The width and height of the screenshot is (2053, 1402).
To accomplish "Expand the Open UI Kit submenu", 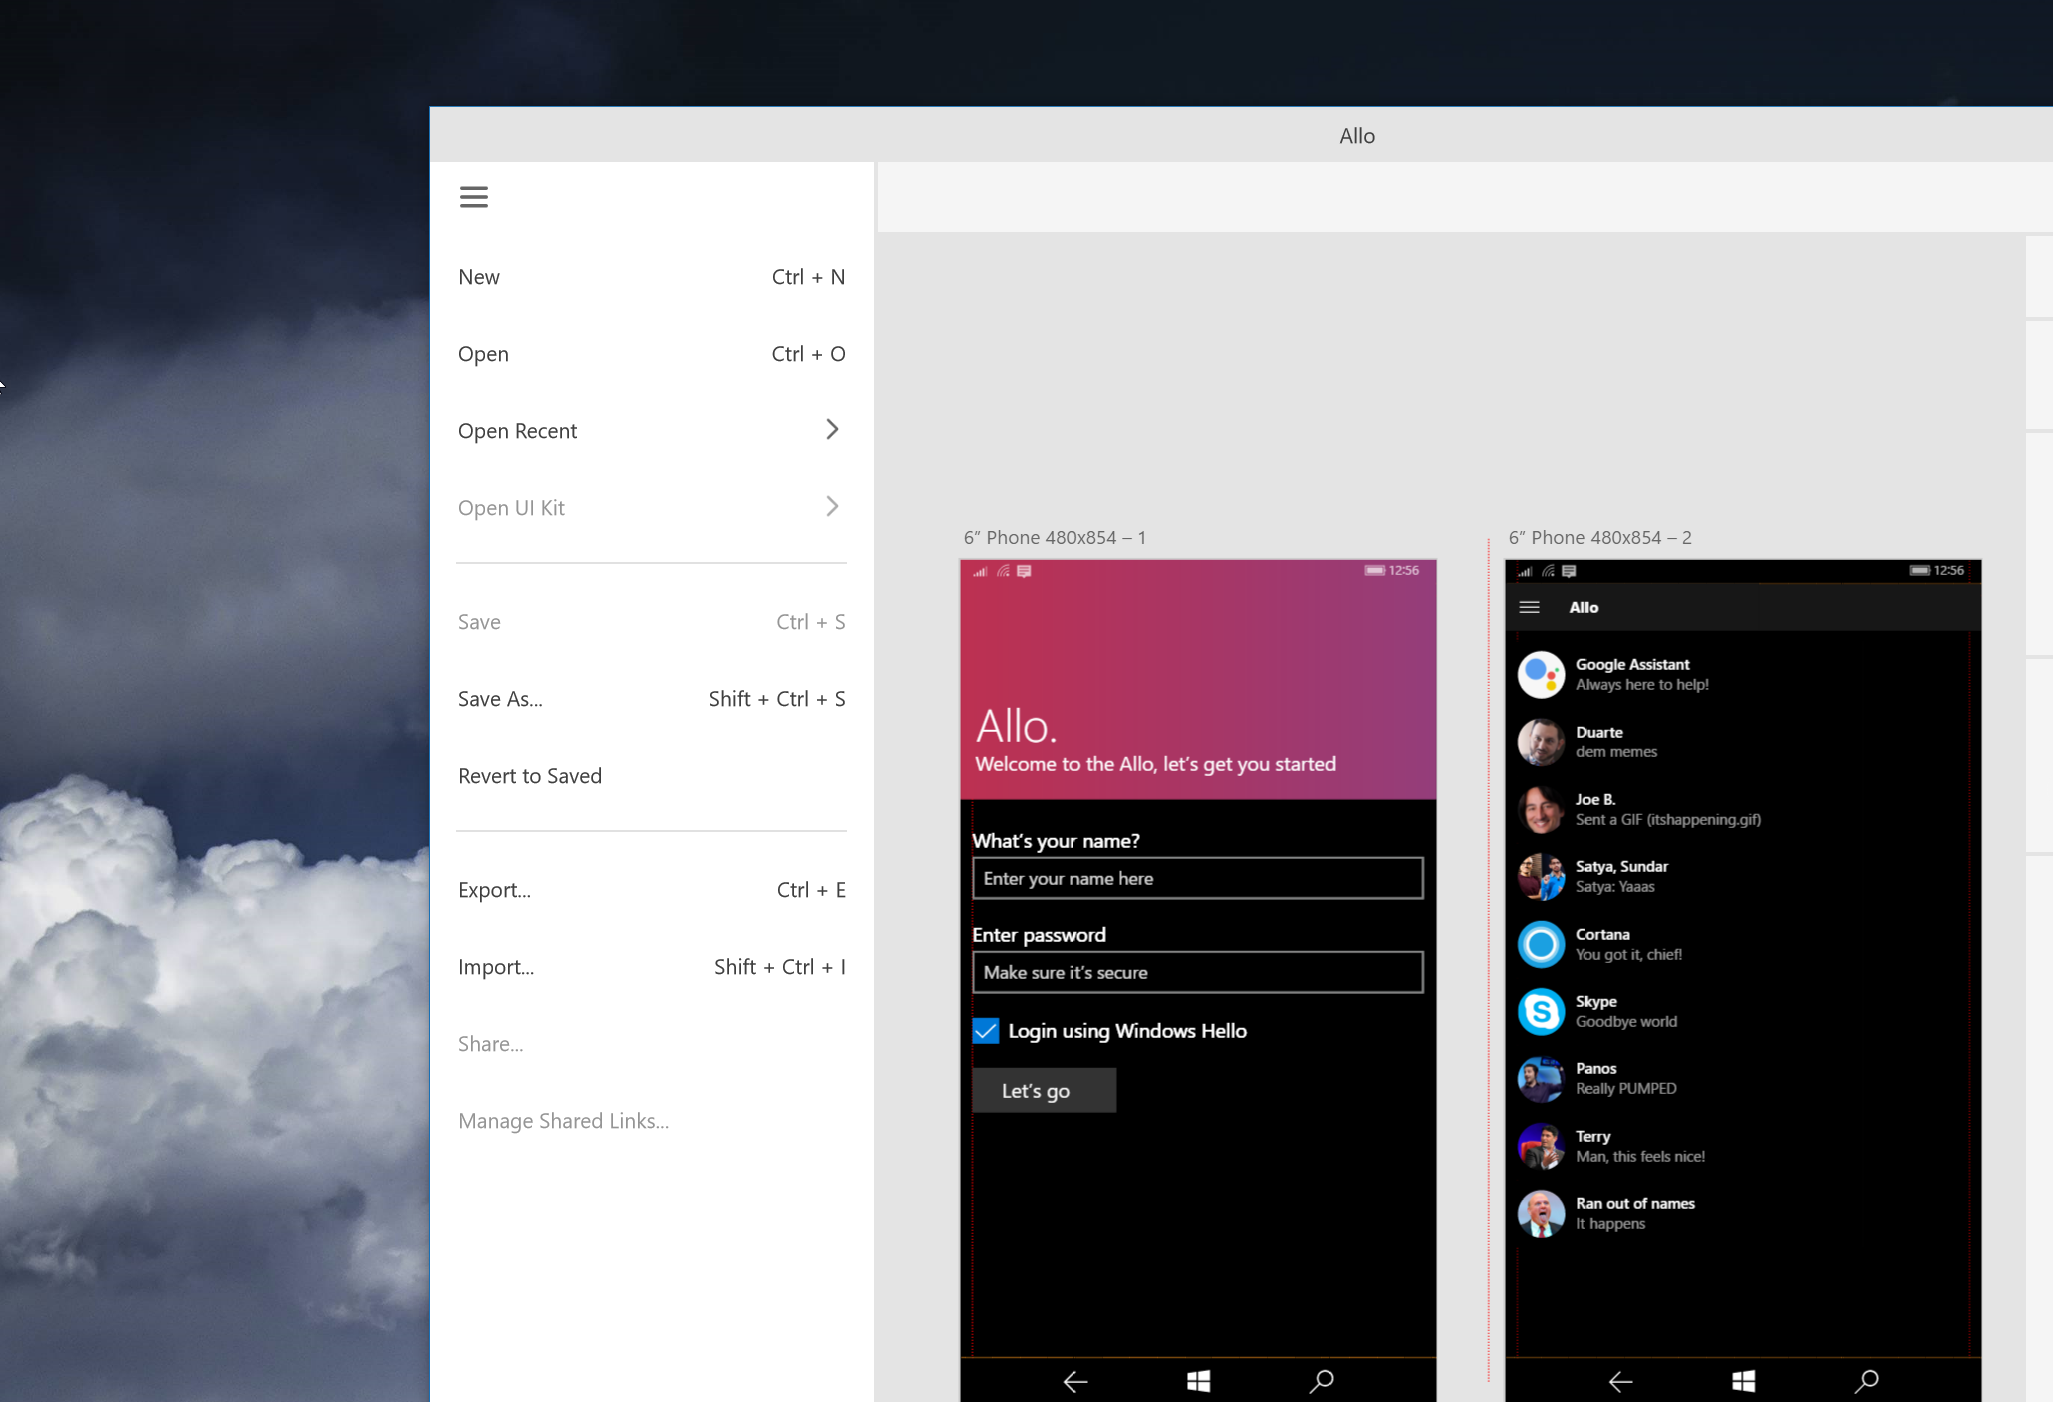I will [831, 507].
